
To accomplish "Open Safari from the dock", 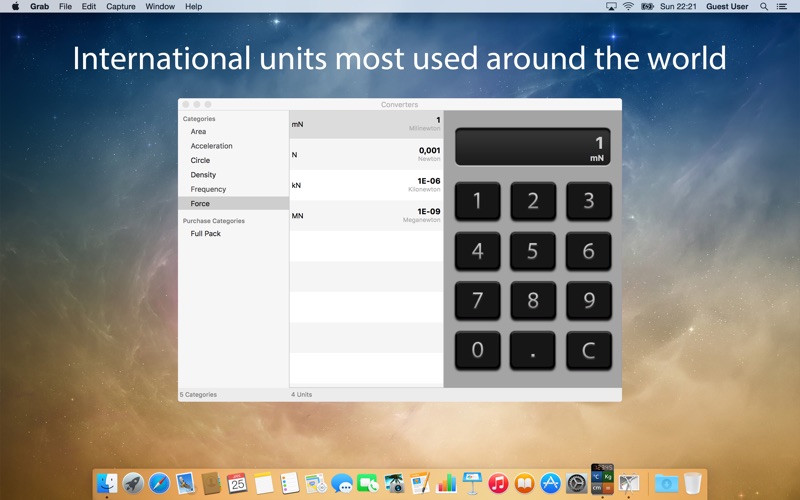I will click(159, 484).
